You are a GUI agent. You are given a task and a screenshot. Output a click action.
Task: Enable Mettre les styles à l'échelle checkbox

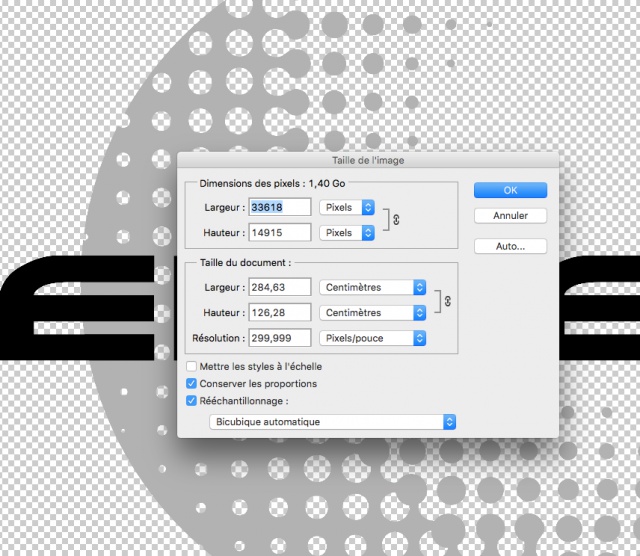[193, 367]
